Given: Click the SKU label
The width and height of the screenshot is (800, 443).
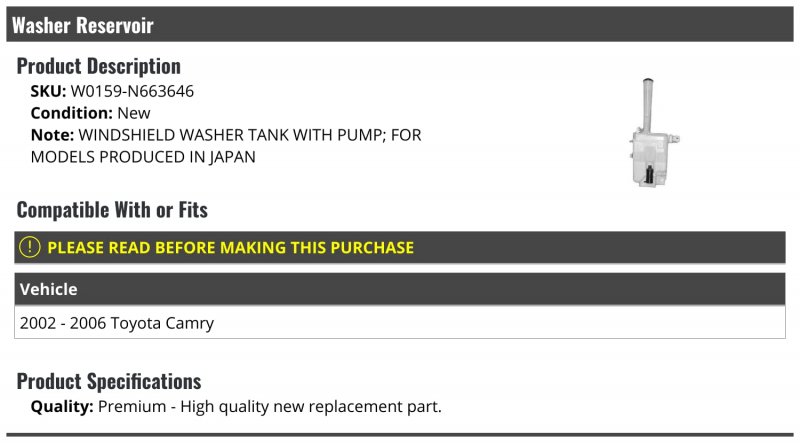Looking at the screenshot, I should coord(48,91).
